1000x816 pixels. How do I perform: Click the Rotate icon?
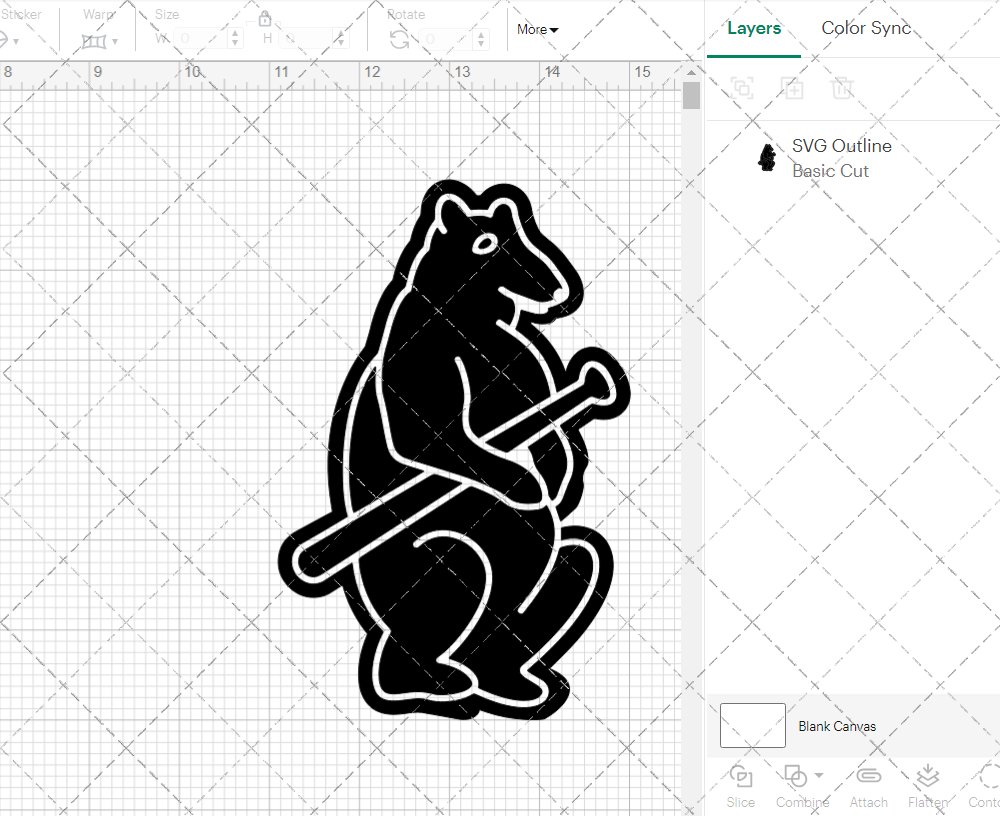(x=400, y=40)
